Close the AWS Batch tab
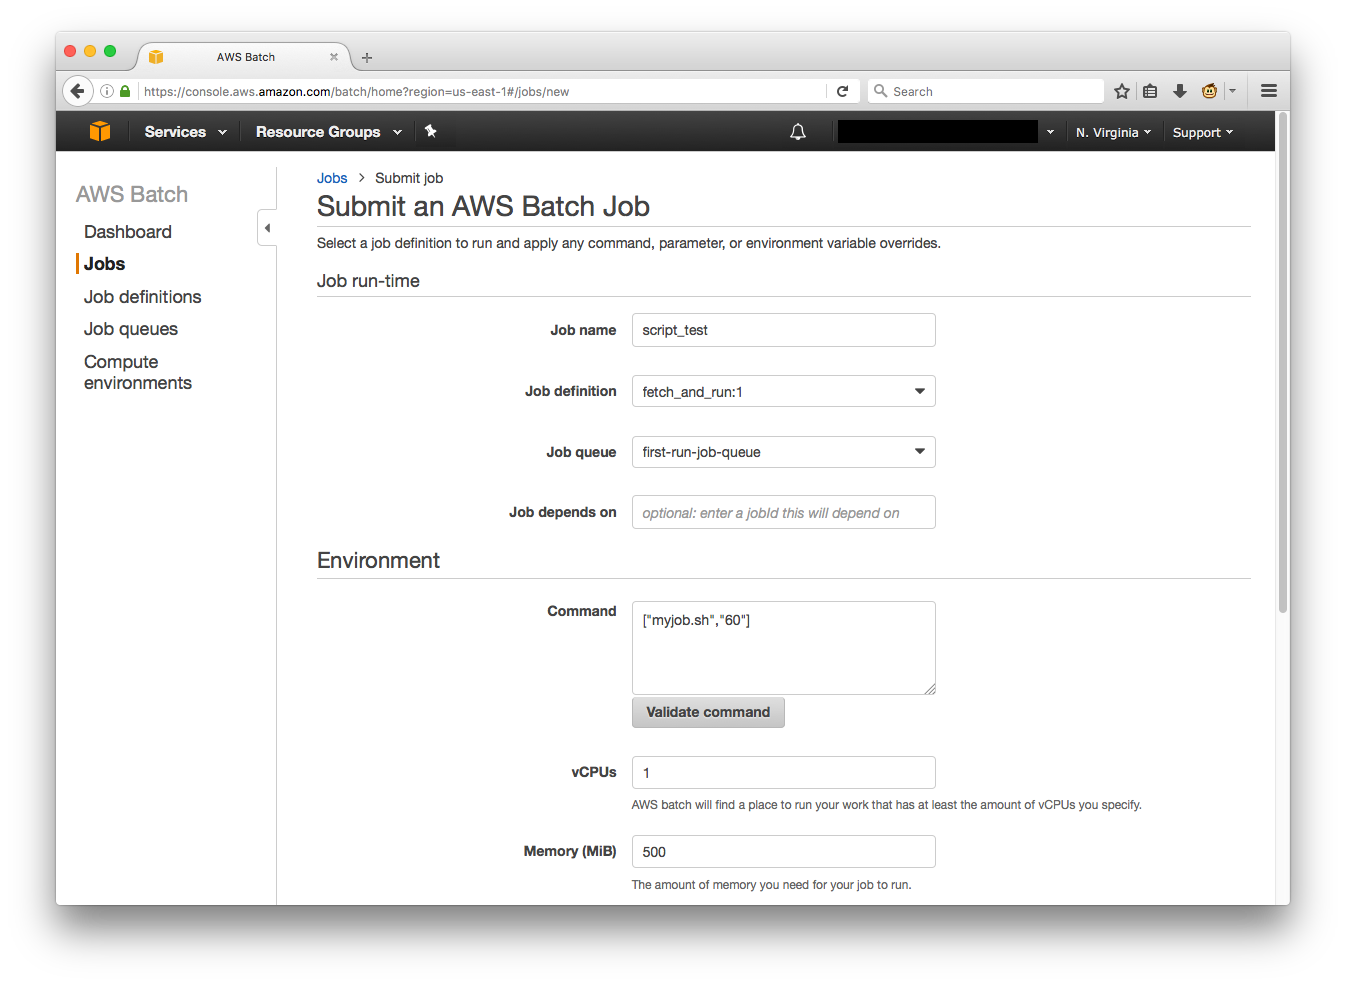 [x=334, y=57]
